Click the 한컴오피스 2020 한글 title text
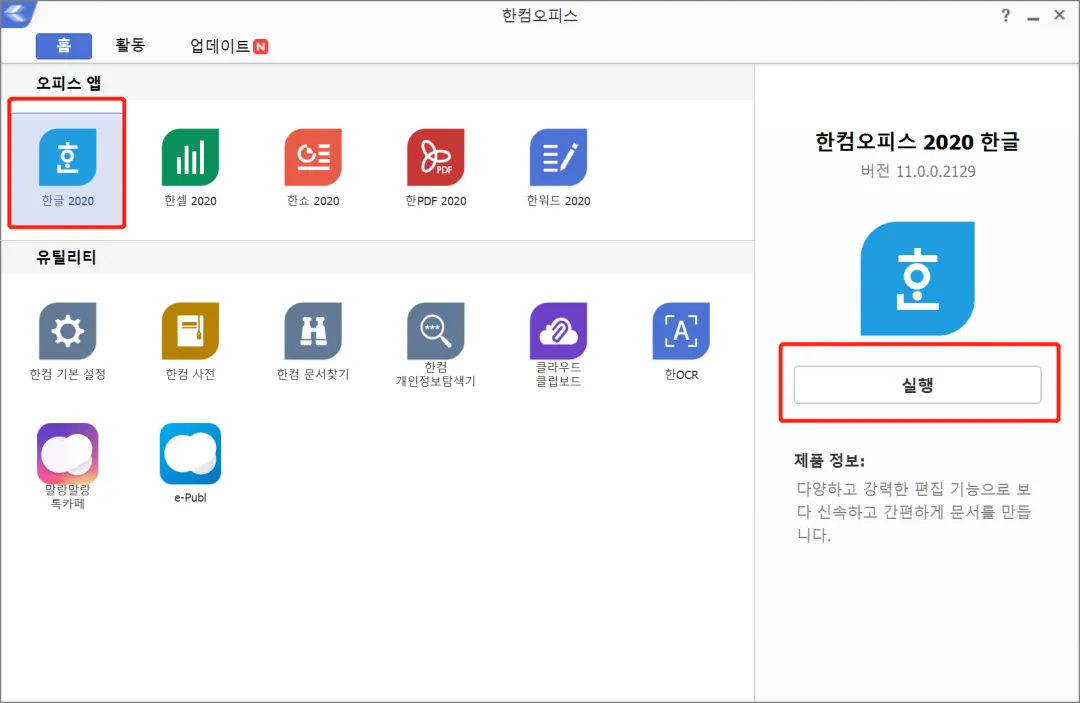Viewport: 1080px width, 703px height. (x=917, y=142)
